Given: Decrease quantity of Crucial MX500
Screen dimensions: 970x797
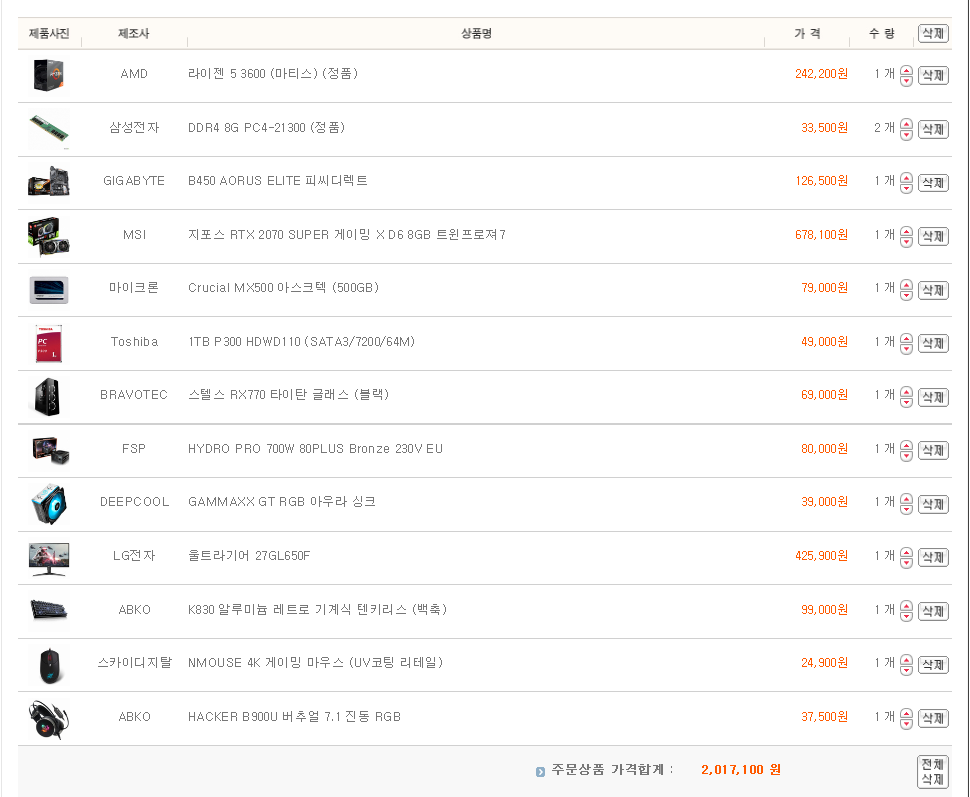Looking at the screenshot, I should pos(906,296).
